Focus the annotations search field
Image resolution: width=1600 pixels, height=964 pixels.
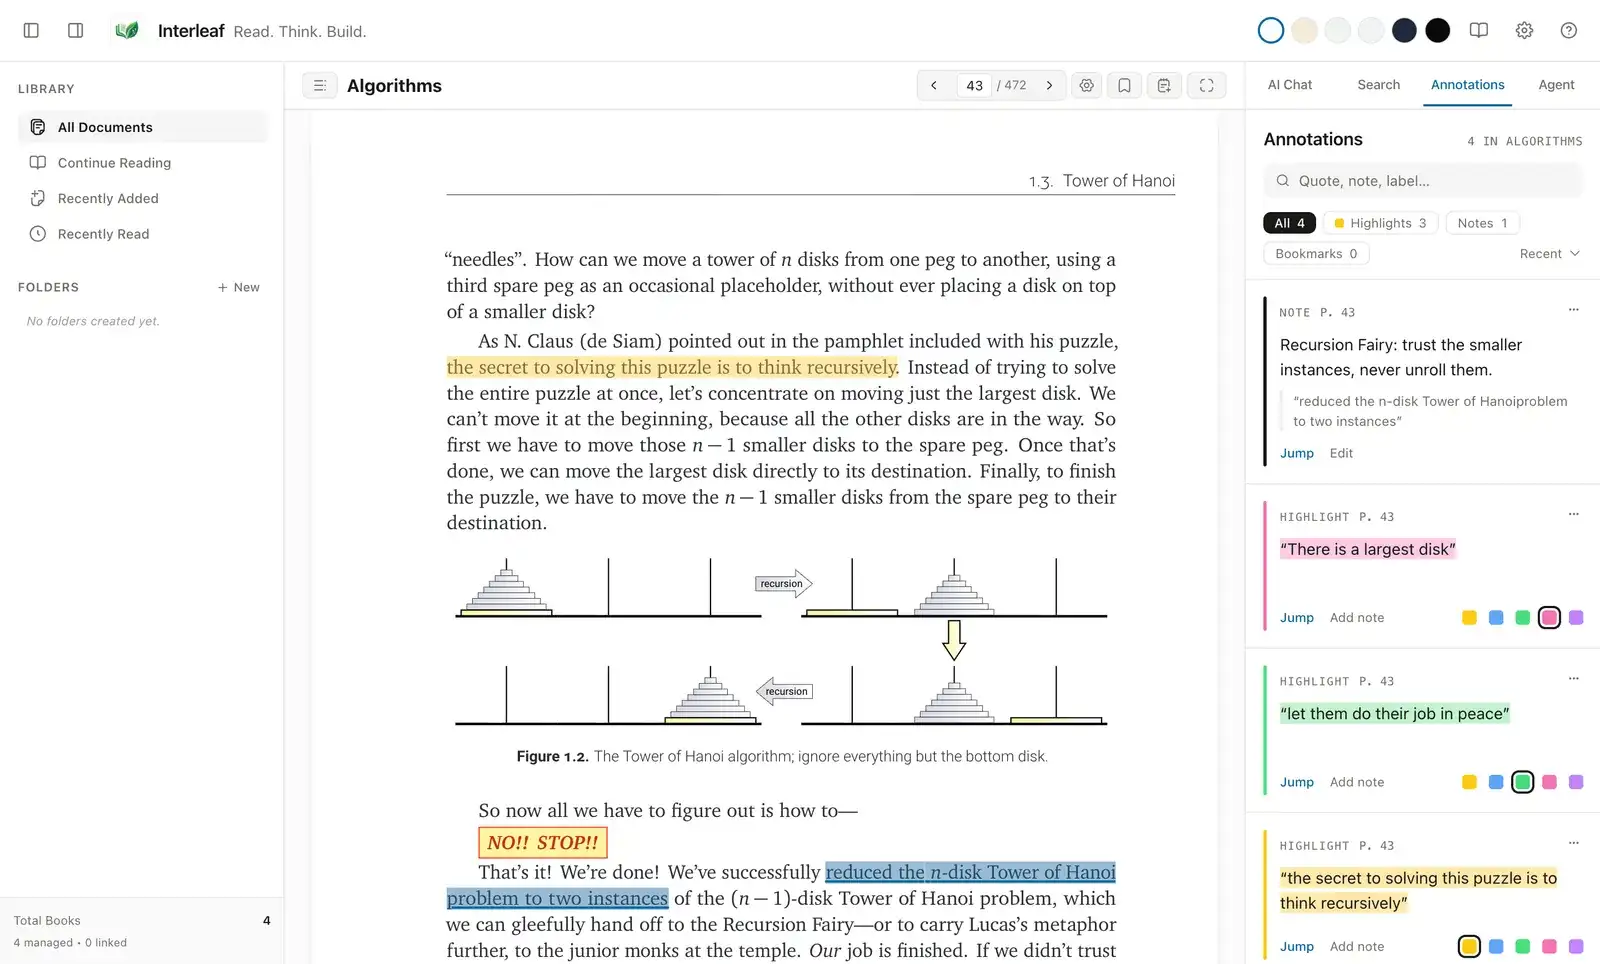[x=1423, y=181]
